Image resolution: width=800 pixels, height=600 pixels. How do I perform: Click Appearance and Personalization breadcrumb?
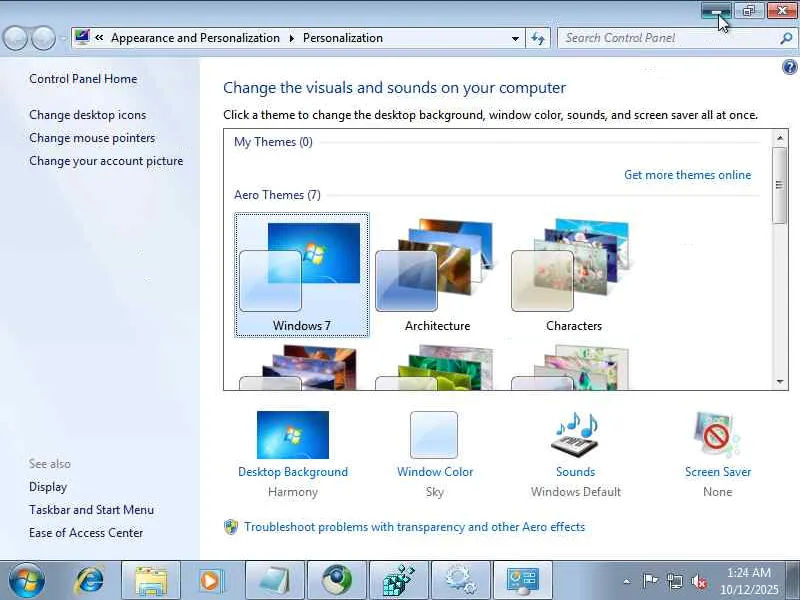tap(195, 38)
